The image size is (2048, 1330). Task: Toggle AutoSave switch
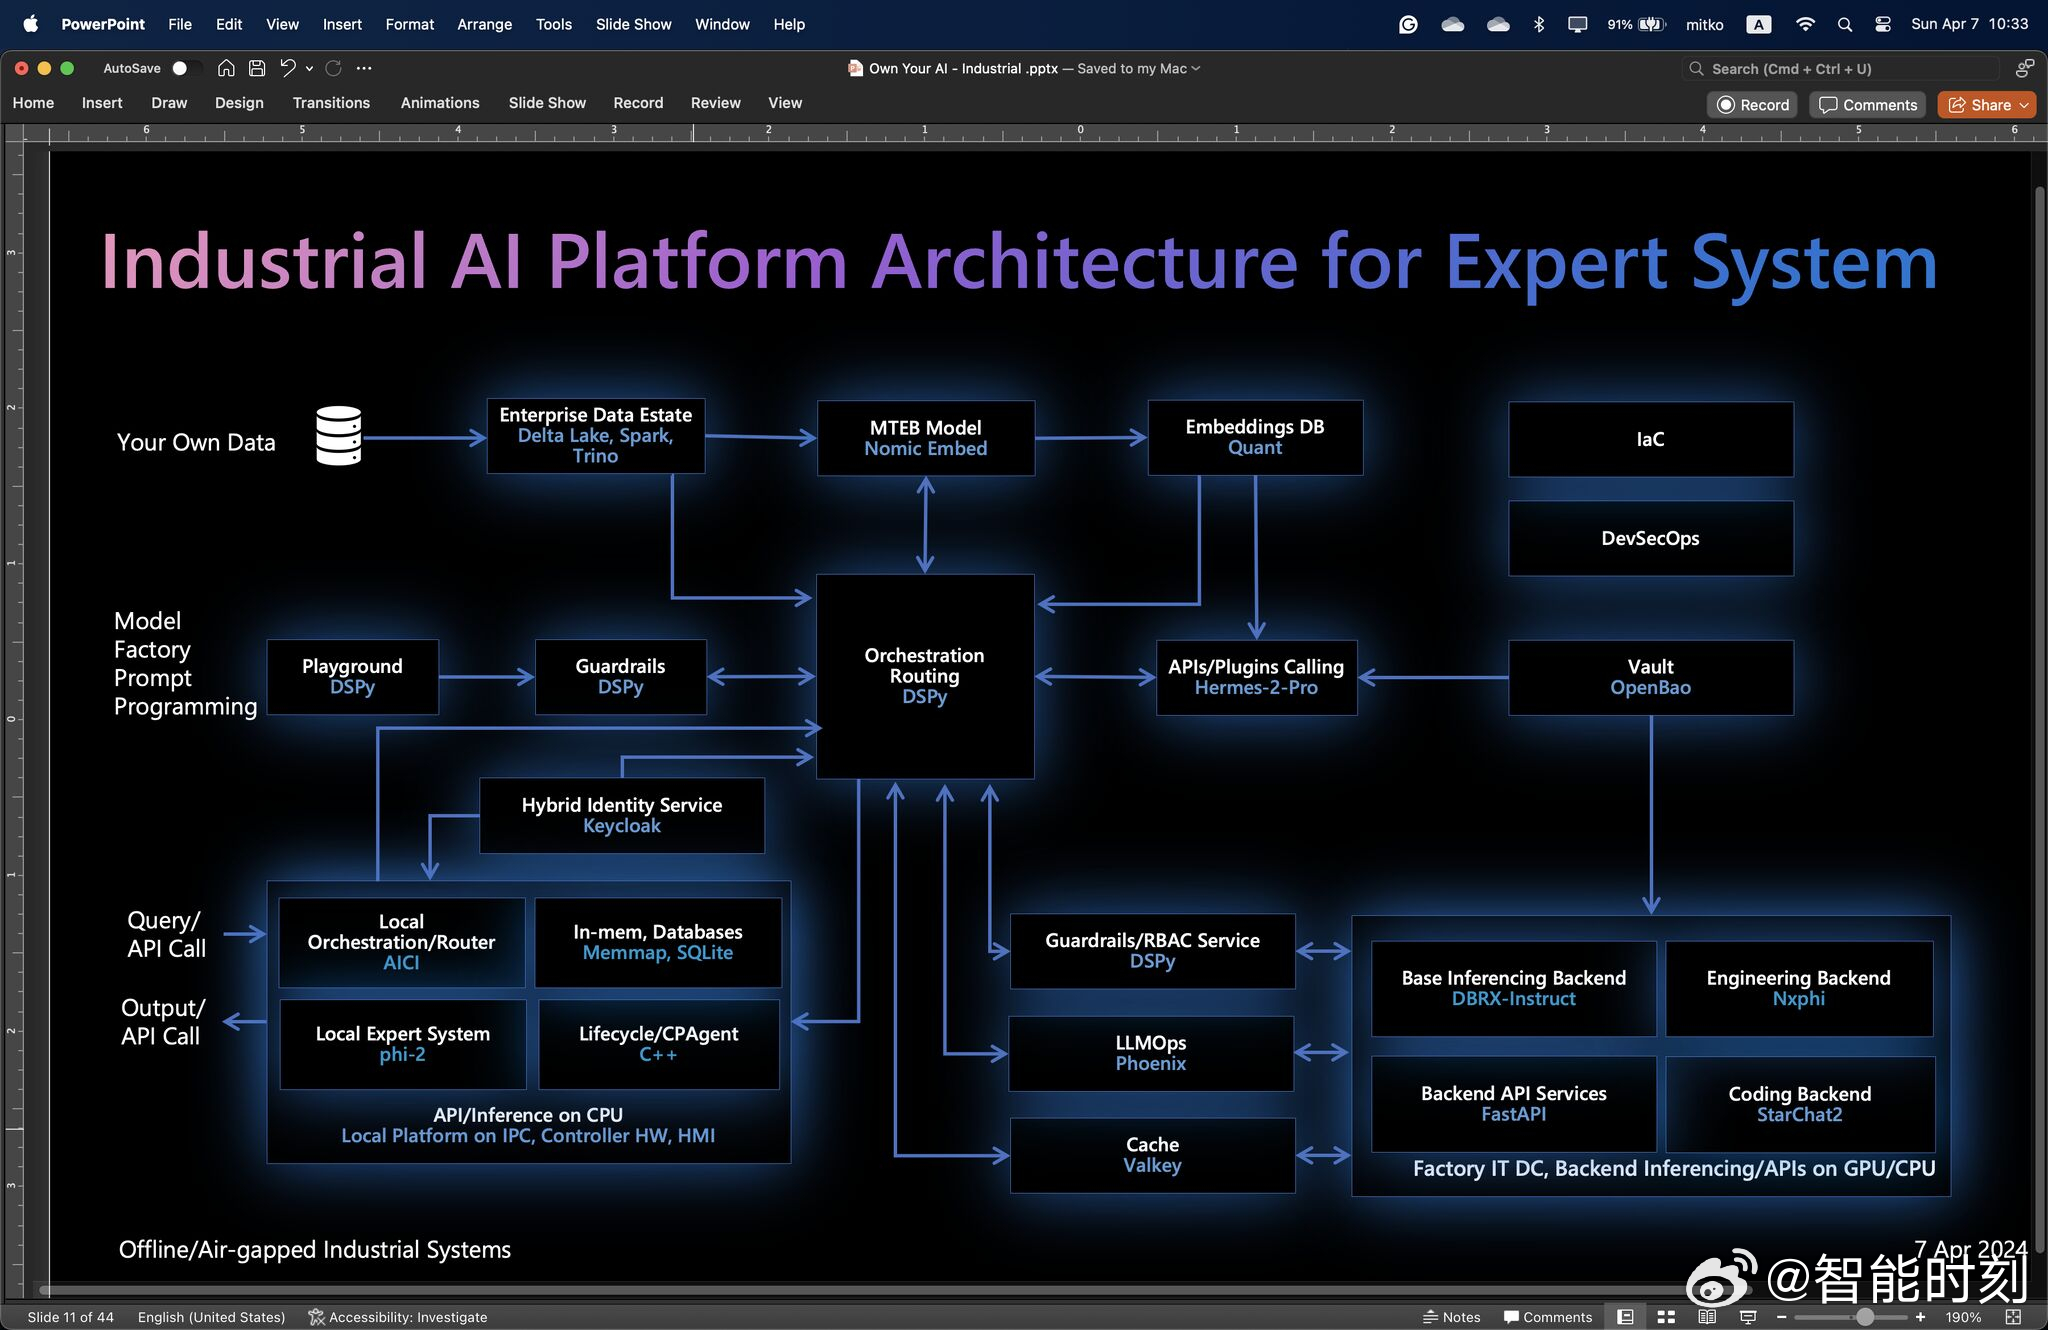[x=186, y=68]
